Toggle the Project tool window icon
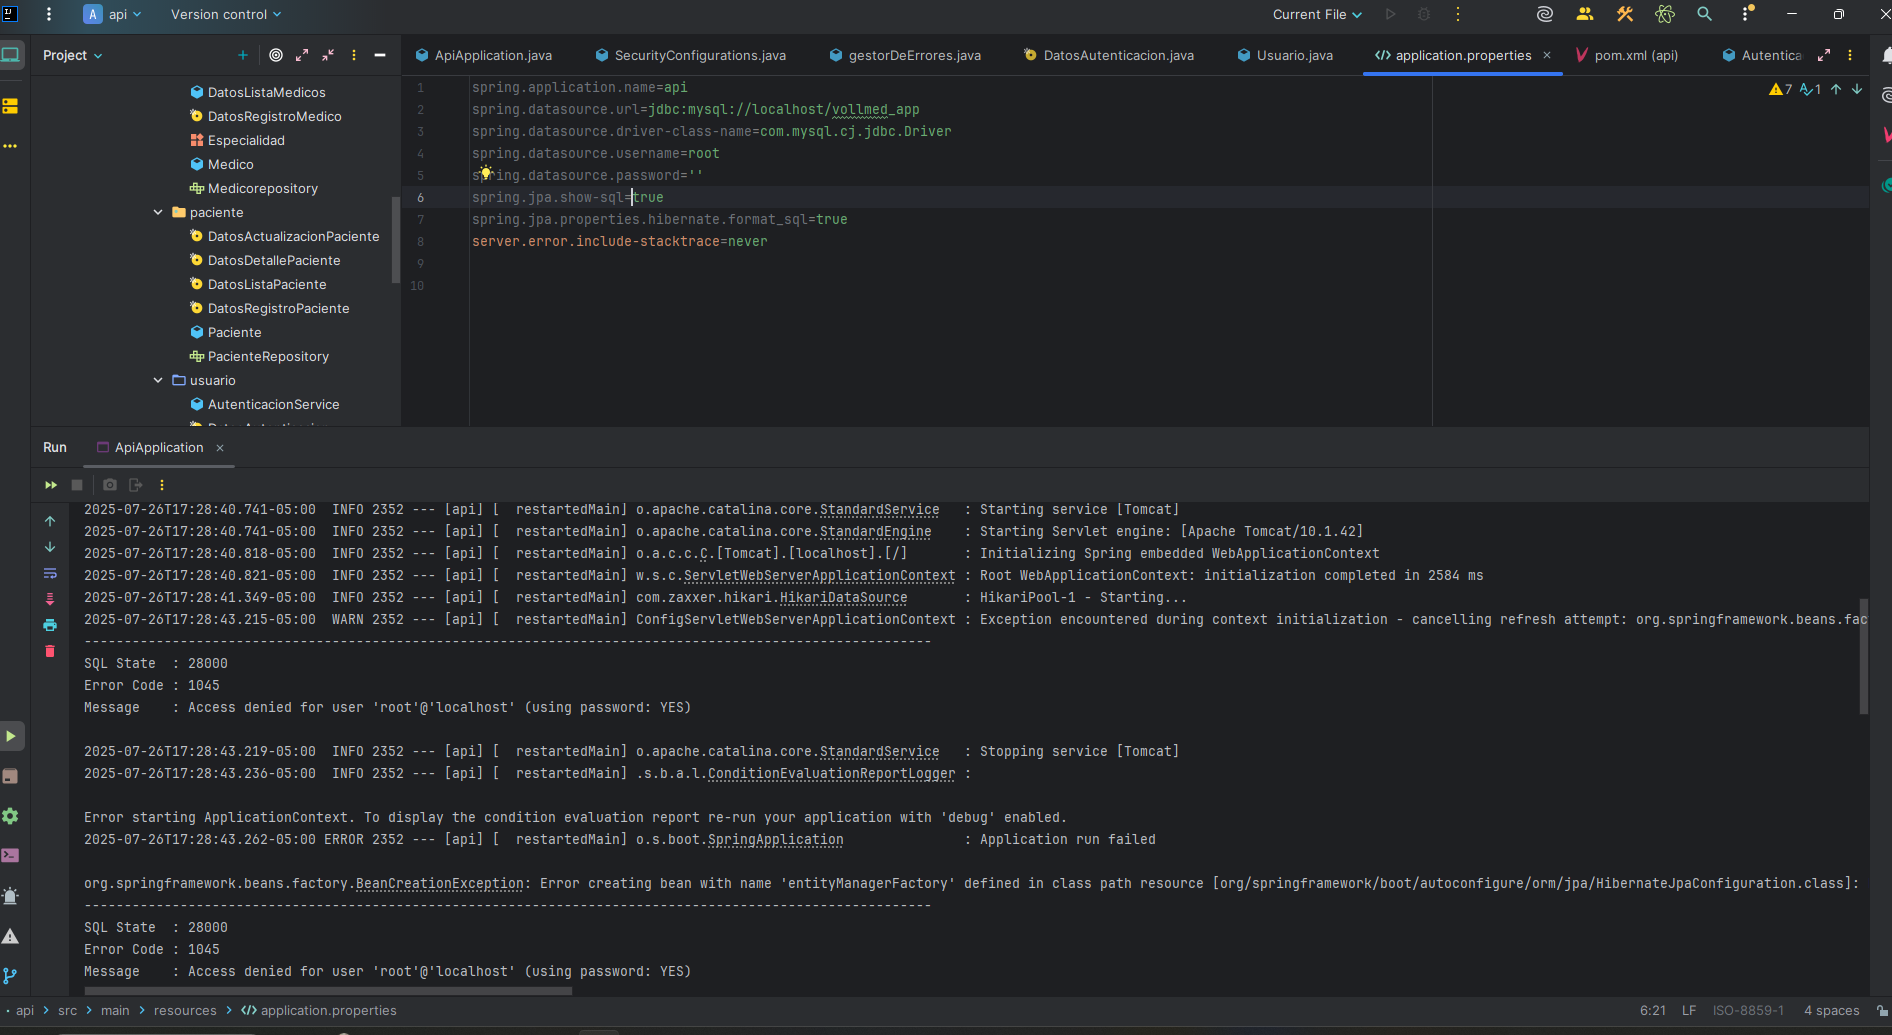 pos(11,55)
